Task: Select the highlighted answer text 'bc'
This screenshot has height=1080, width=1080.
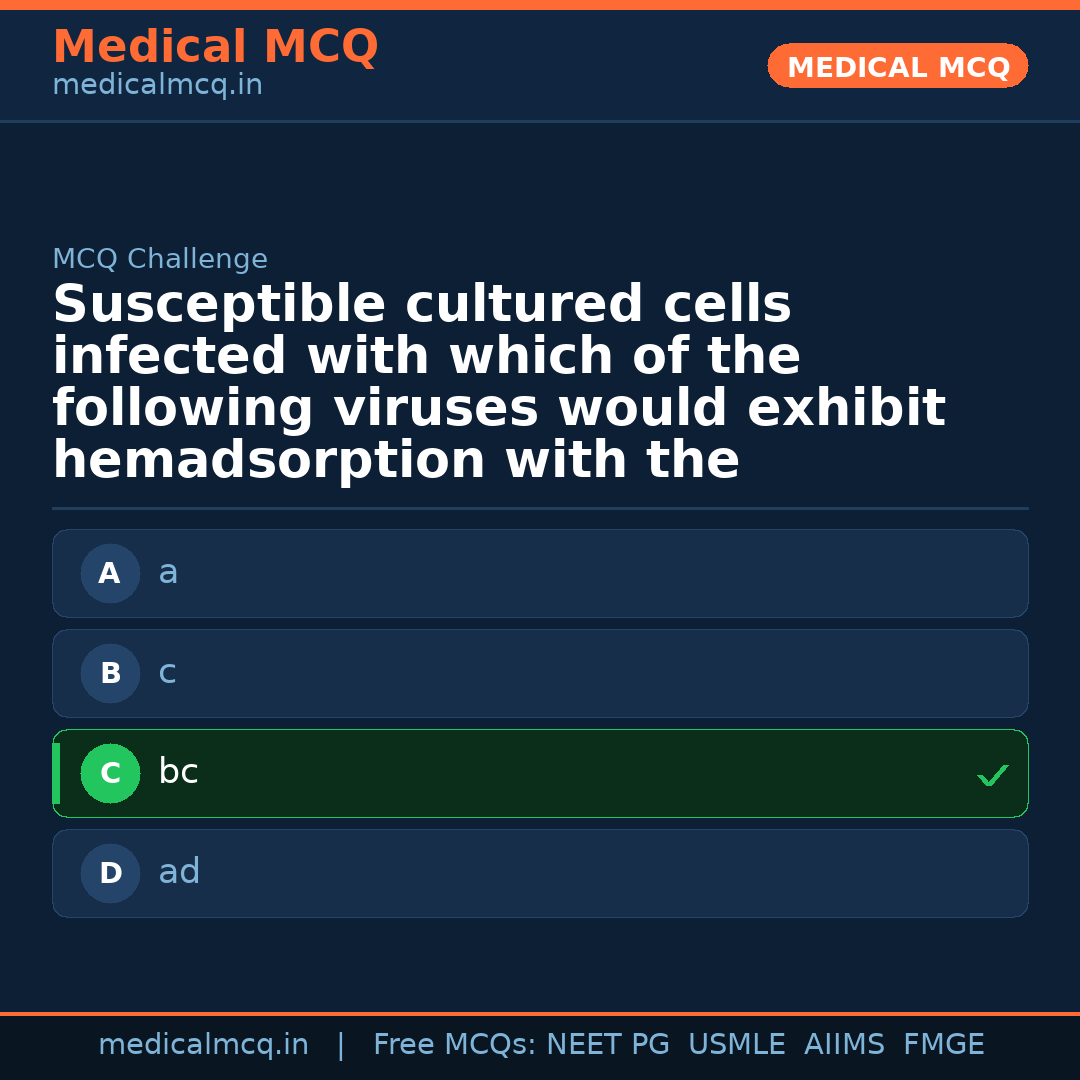Action: coord(178,772)
